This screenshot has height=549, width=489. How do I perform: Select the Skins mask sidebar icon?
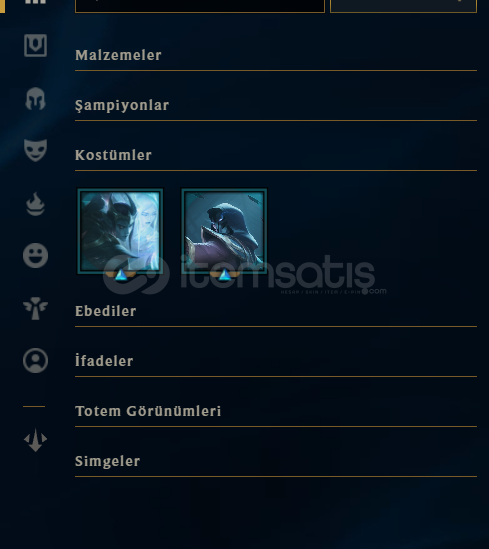pos(35,150)
